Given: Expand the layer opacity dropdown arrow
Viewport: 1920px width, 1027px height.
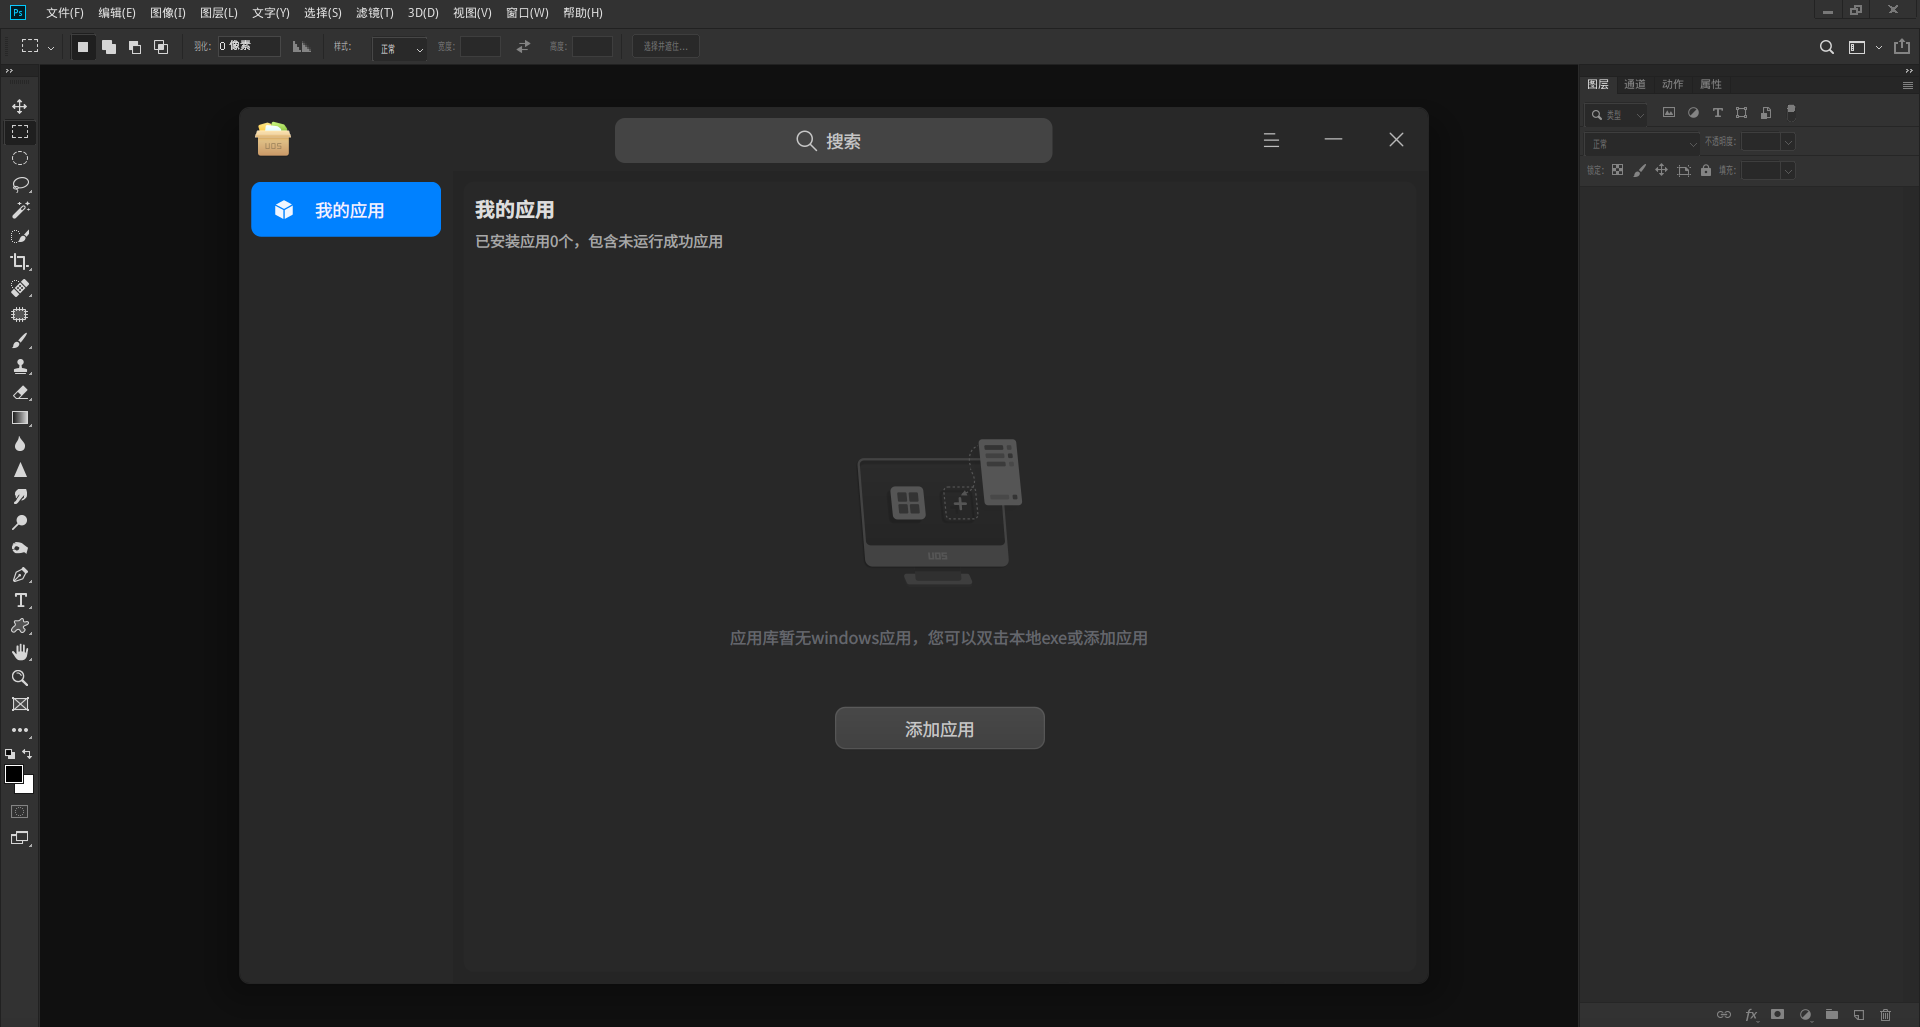Looking at the screenshot, I should pos(1788,142).
